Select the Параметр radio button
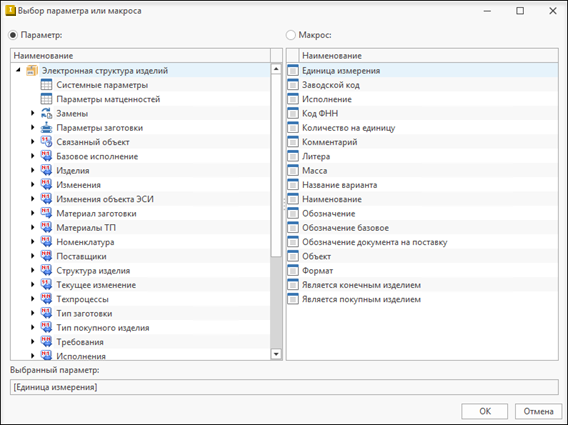 13,35
